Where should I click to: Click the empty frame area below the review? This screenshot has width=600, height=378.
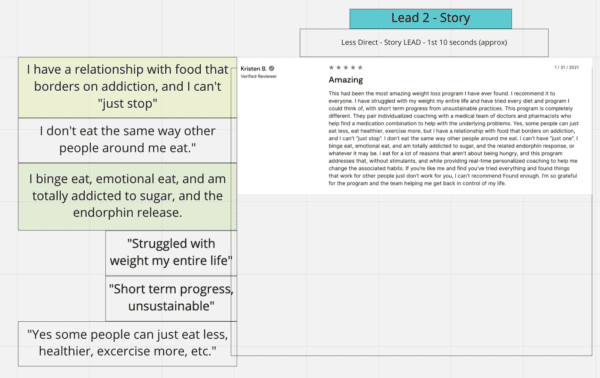tap(413, 275)
